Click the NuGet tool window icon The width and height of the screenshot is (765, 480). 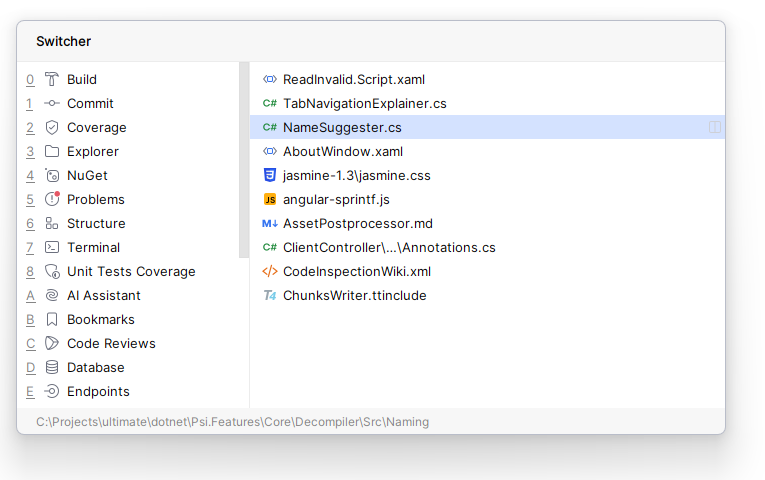[52, 176]
